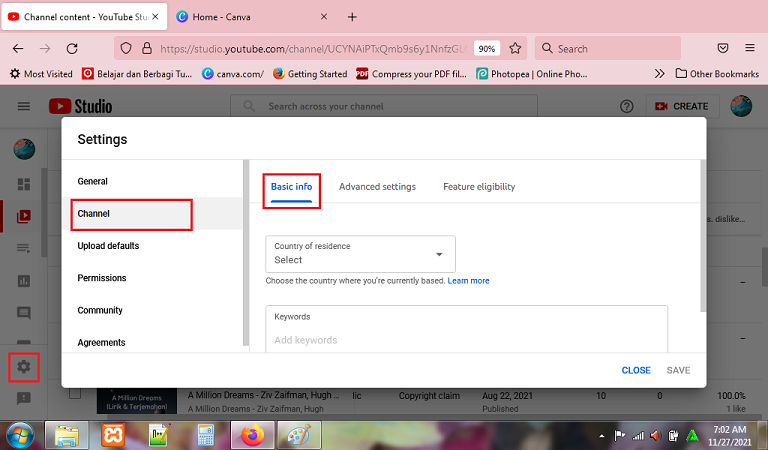Select the Basic info tab

291,187
